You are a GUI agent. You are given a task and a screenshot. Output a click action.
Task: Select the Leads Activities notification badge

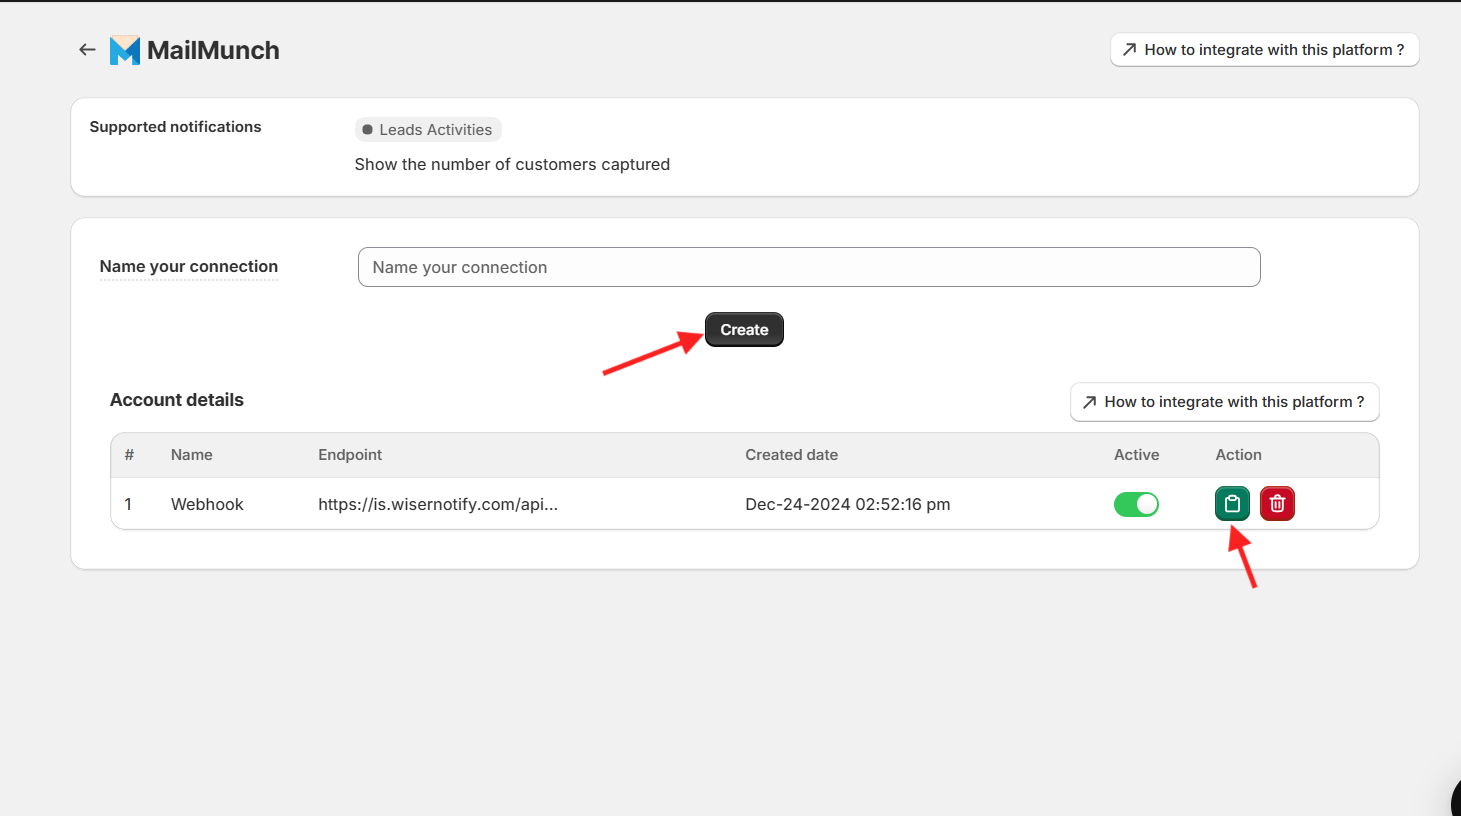click(x=427, y=130)
